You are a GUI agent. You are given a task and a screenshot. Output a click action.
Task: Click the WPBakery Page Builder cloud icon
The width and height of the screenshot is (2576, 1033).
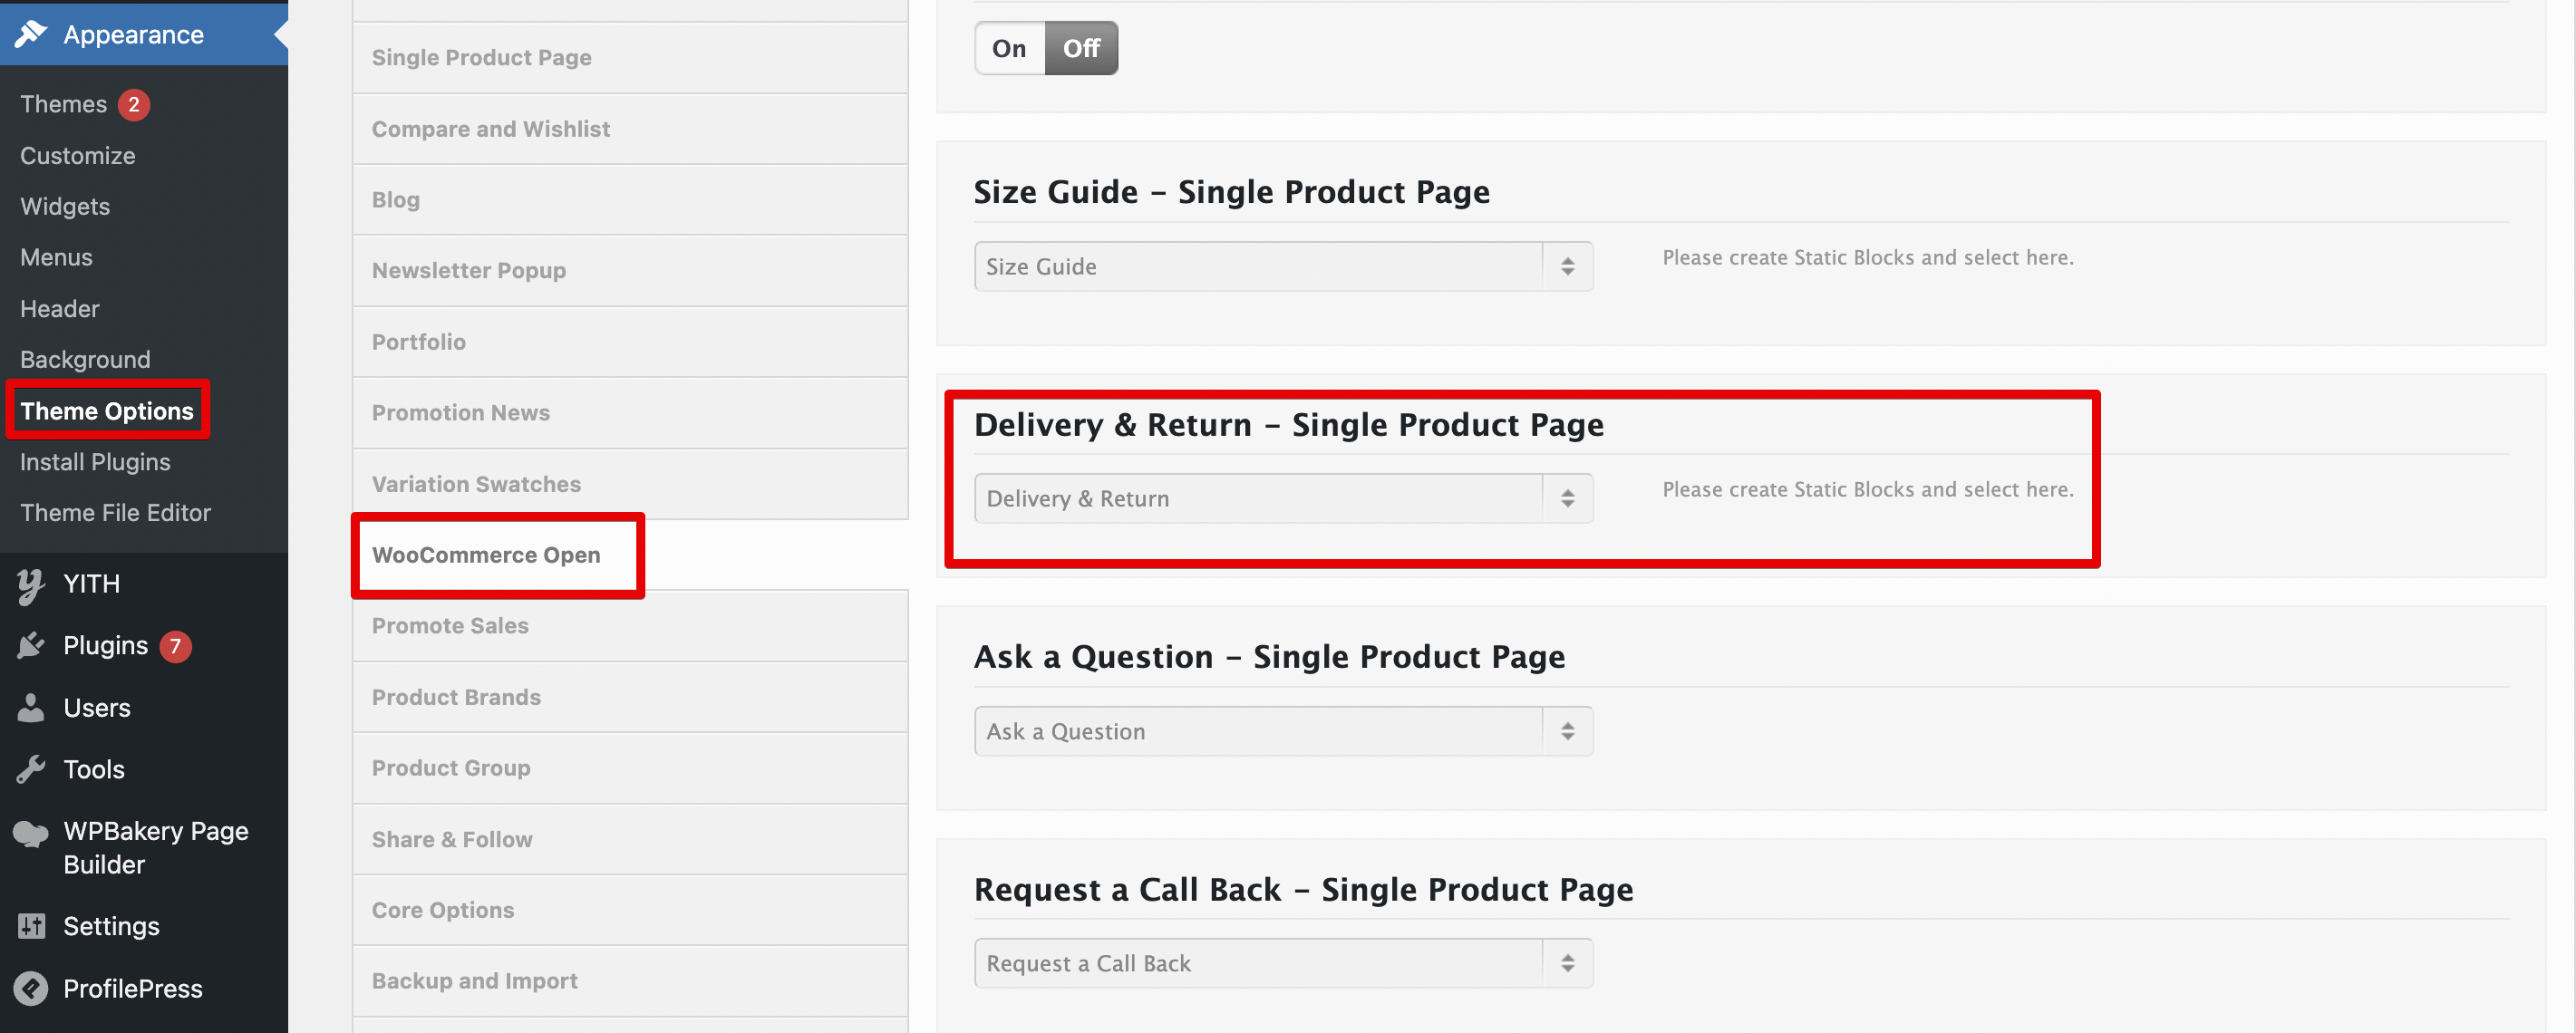31,832
